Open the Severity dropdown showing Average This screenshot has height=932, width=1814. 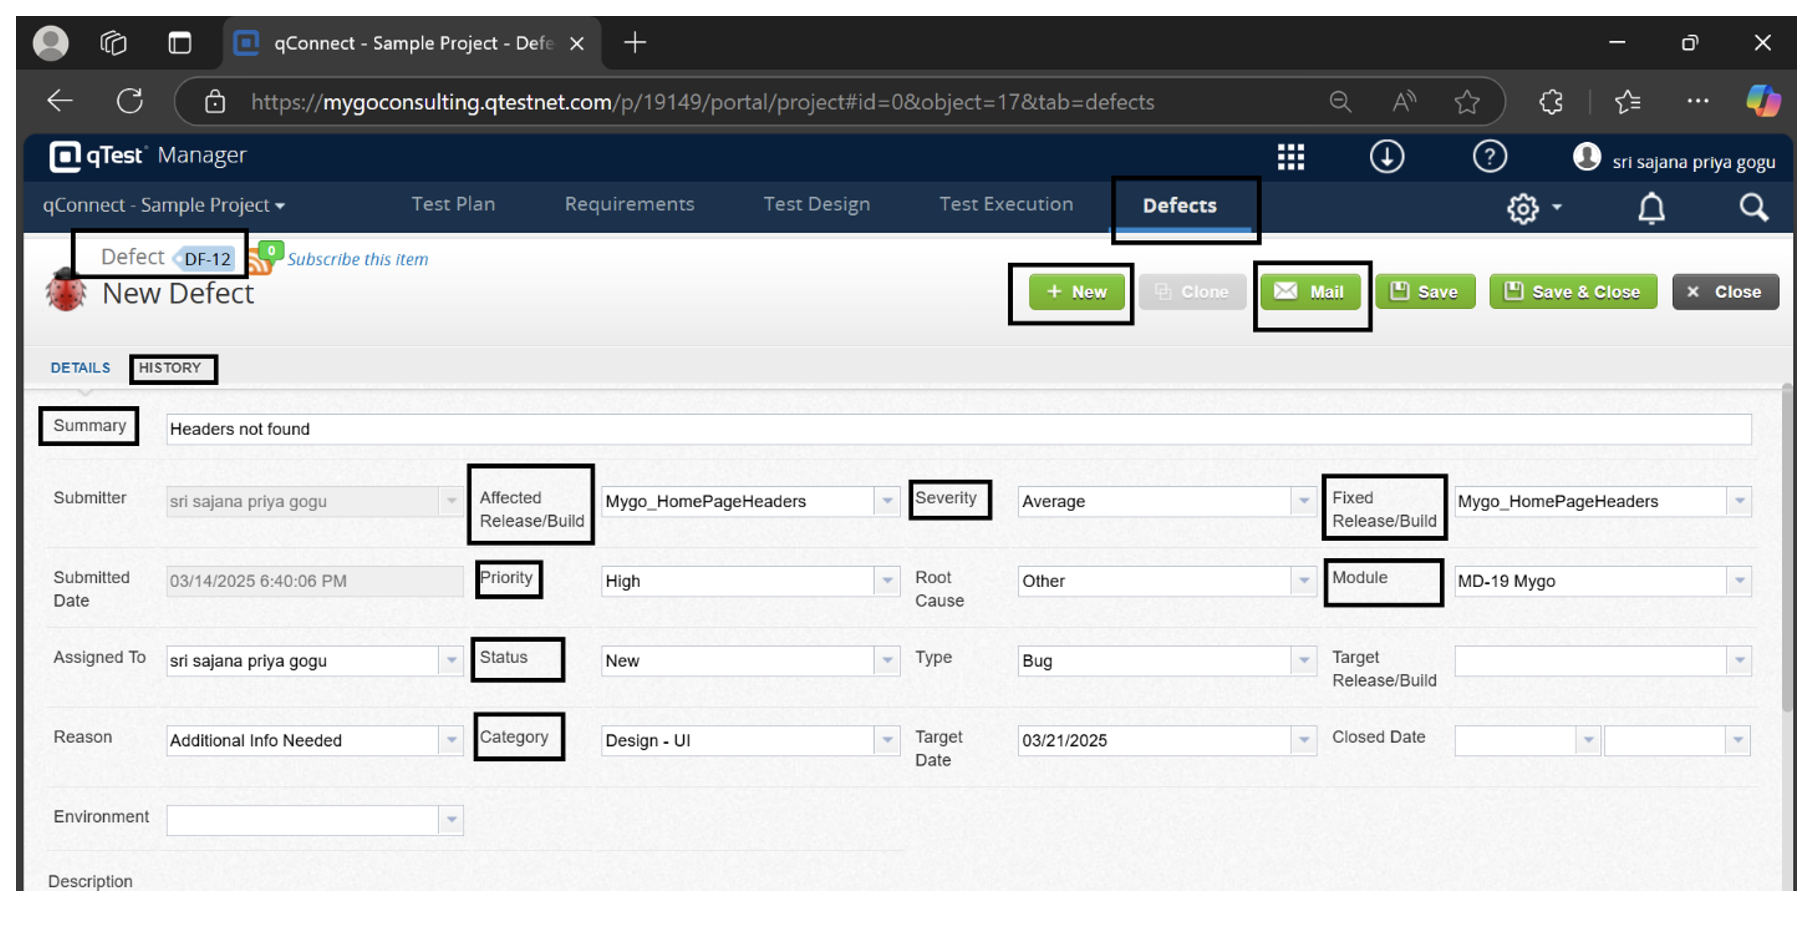pos(1302,501)
